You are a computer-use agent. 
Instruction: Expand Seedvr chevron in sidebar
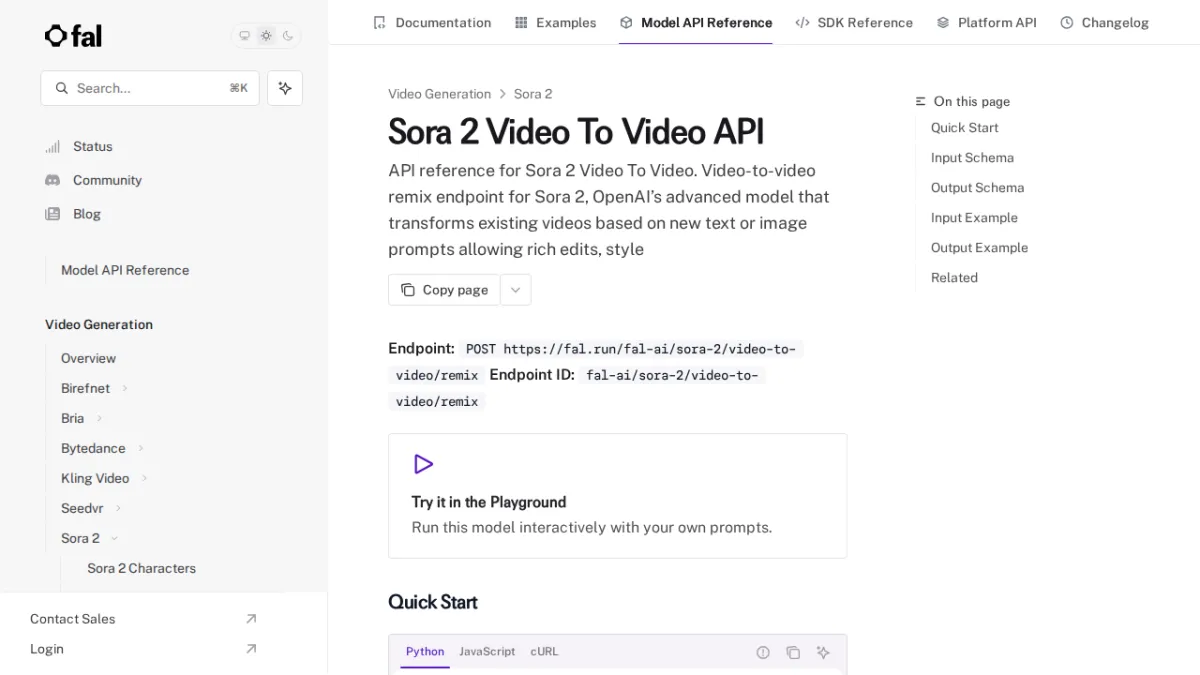coord(118,508)
